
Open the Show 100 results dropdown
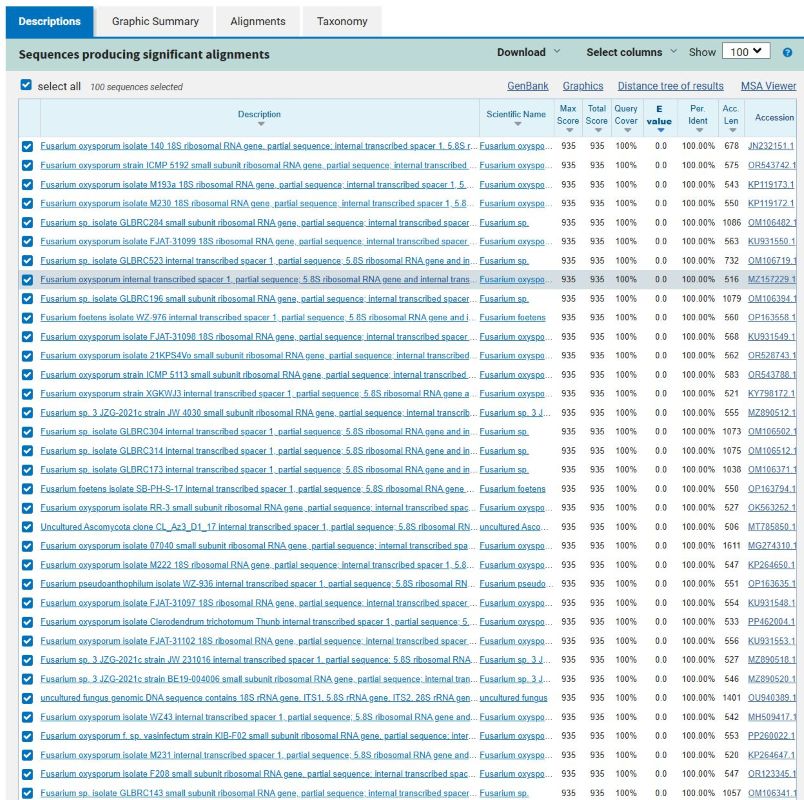tap(748, 52)
